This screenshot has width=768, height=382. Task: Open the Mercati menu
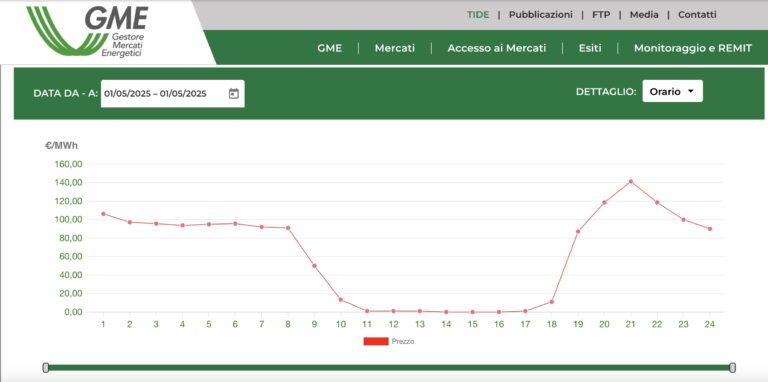pos(395,48)
